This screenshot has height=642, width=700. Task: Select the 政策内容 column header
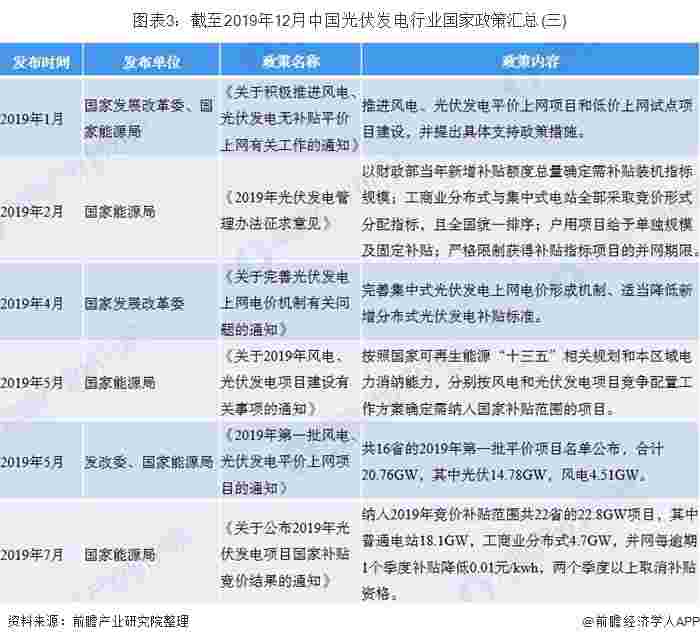[530, 61]
